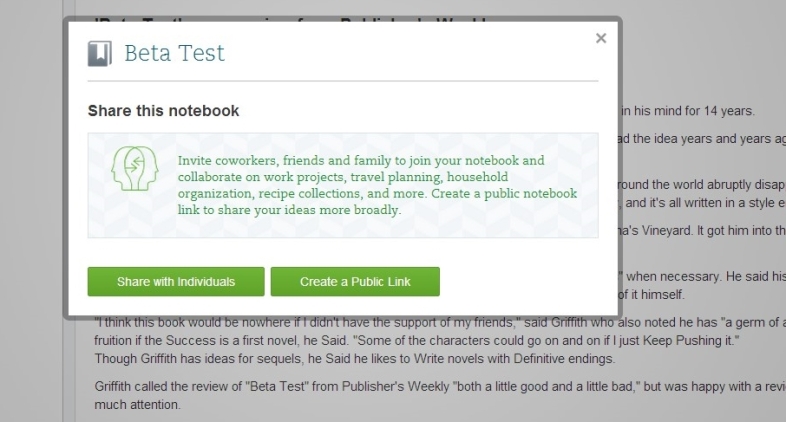Click the Invite coworkers description text
The width and height of the screenshot is (786, 422).
377,185
